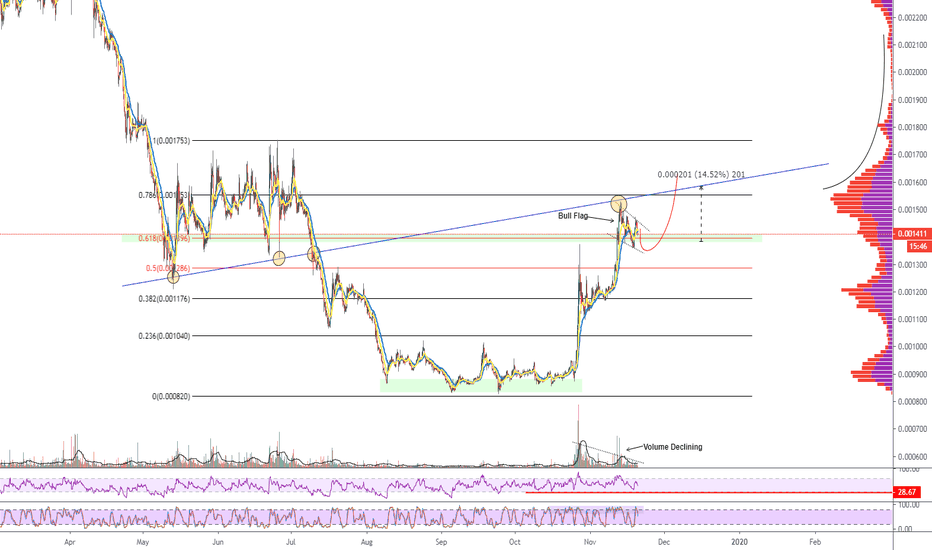Screen dimensions: 932x550
Task: Click the Oct label on time axis
Action: (x=515, y=542)
